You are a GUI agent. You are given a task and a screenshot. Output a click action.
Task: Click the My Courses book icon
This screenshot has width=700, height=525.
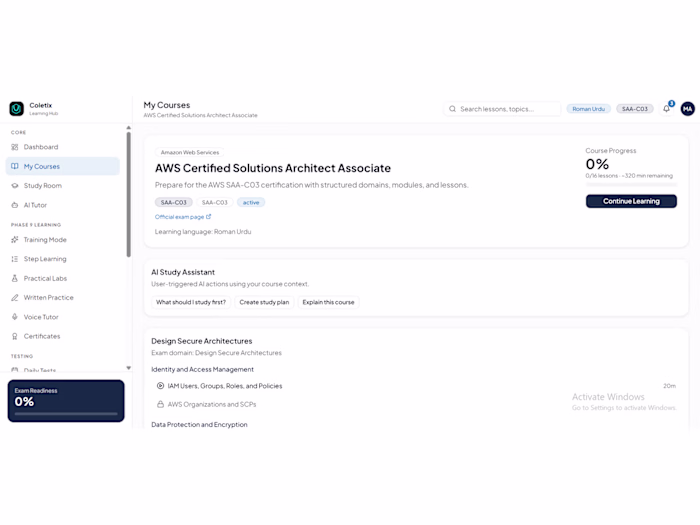[x=15, y=166]
